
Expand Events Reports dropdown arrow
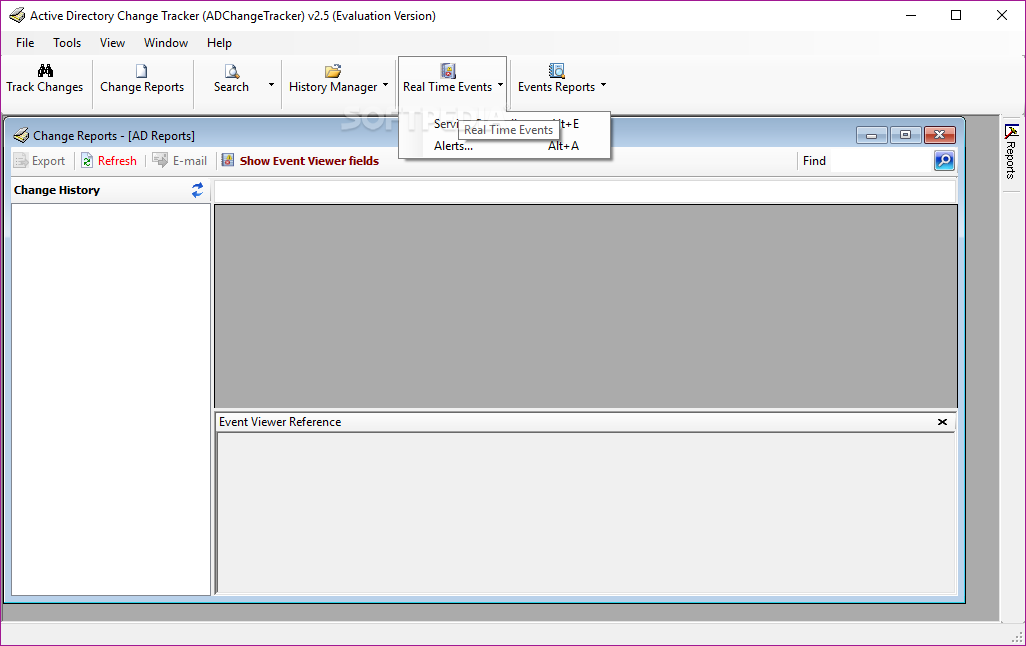(x=603, y=84)
